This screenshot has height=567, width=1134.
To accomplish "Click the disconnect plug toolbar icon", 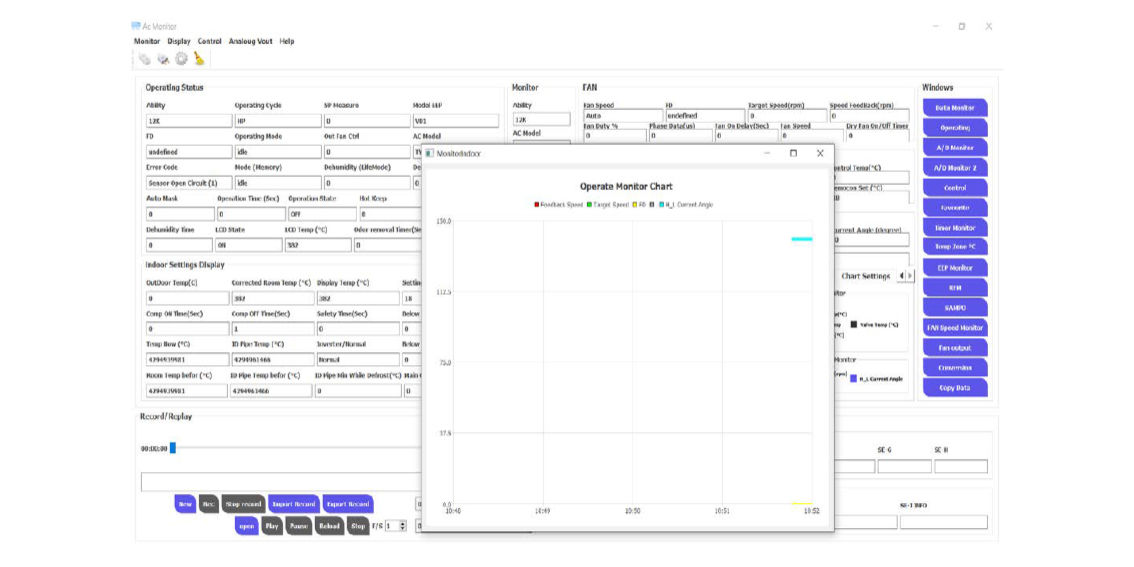I will point(163,59).
